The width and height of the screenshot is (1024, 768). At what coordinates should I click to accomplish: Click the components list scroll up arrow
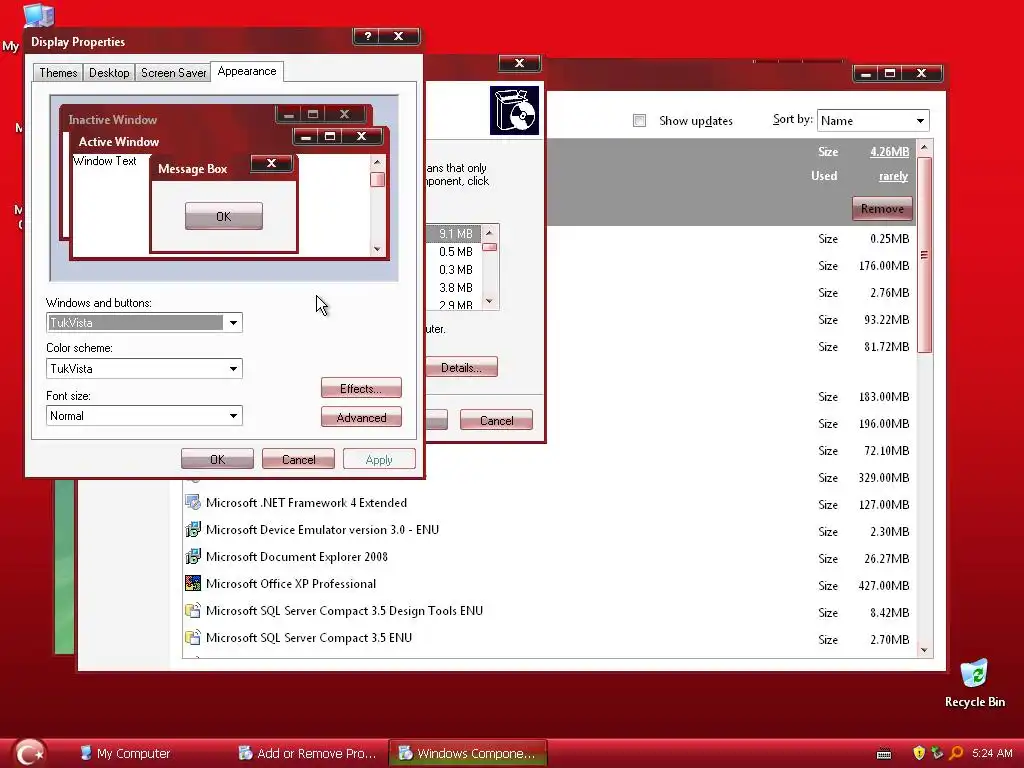click(489, 232)
